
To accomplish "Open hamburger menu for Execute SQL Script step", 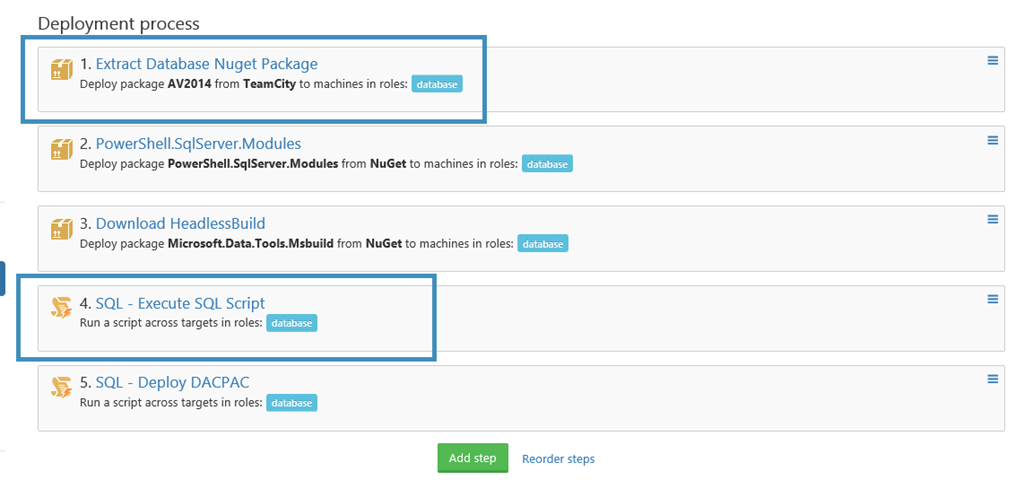I will click(x=993, y=299).
